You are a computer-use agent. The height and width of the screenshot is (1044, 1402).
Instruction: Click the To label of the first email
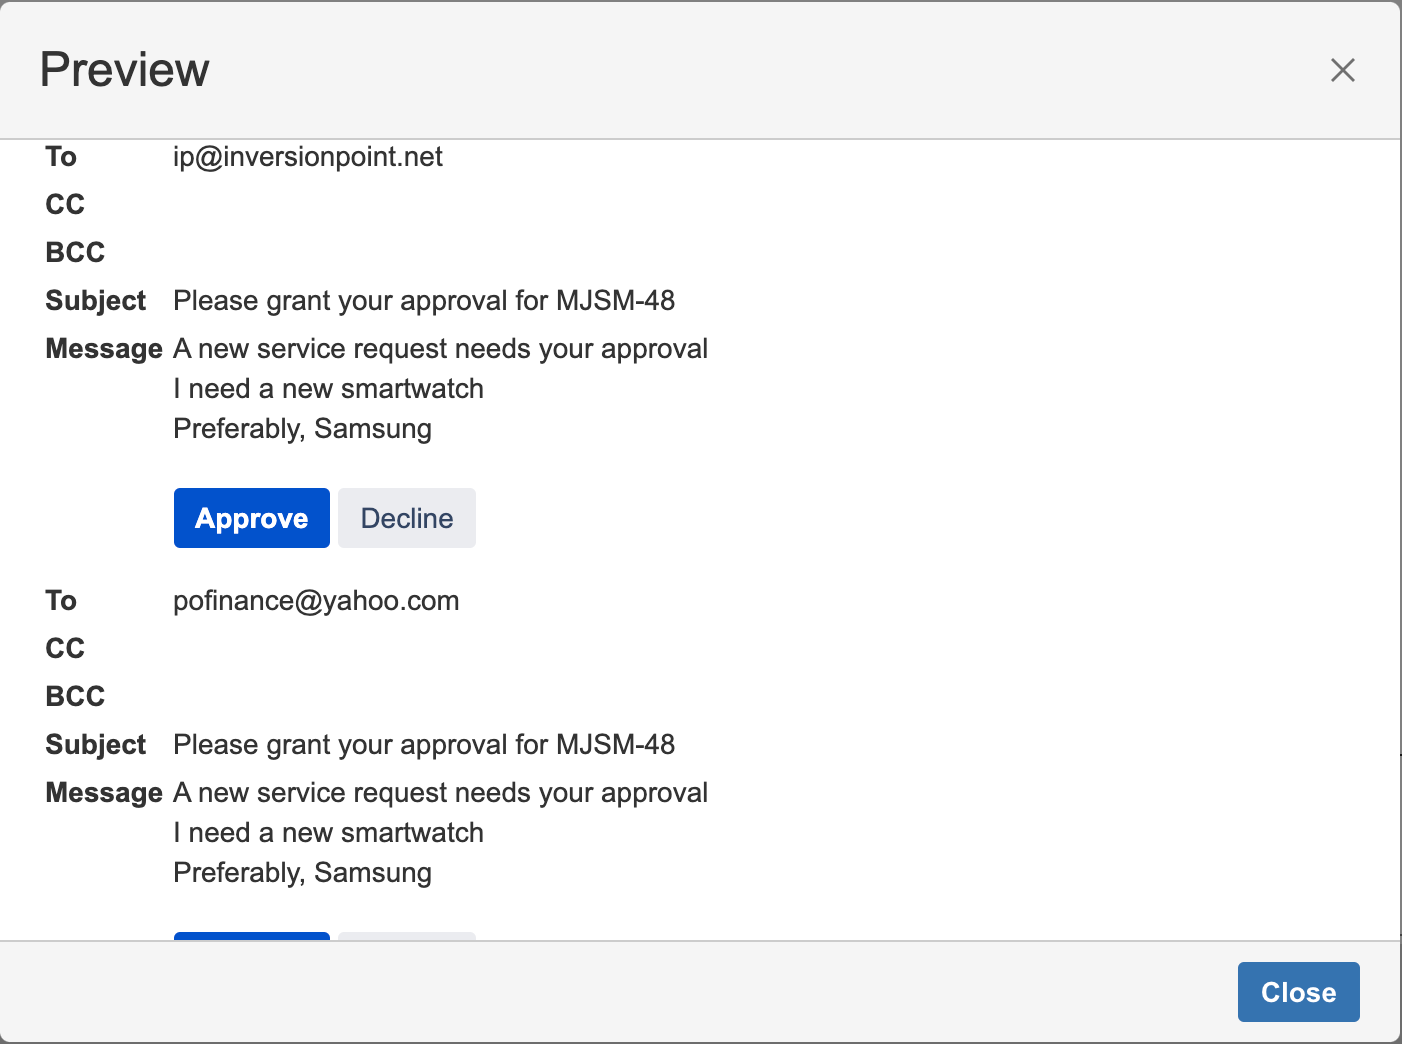pyautogui.click(x=61, y=157)
